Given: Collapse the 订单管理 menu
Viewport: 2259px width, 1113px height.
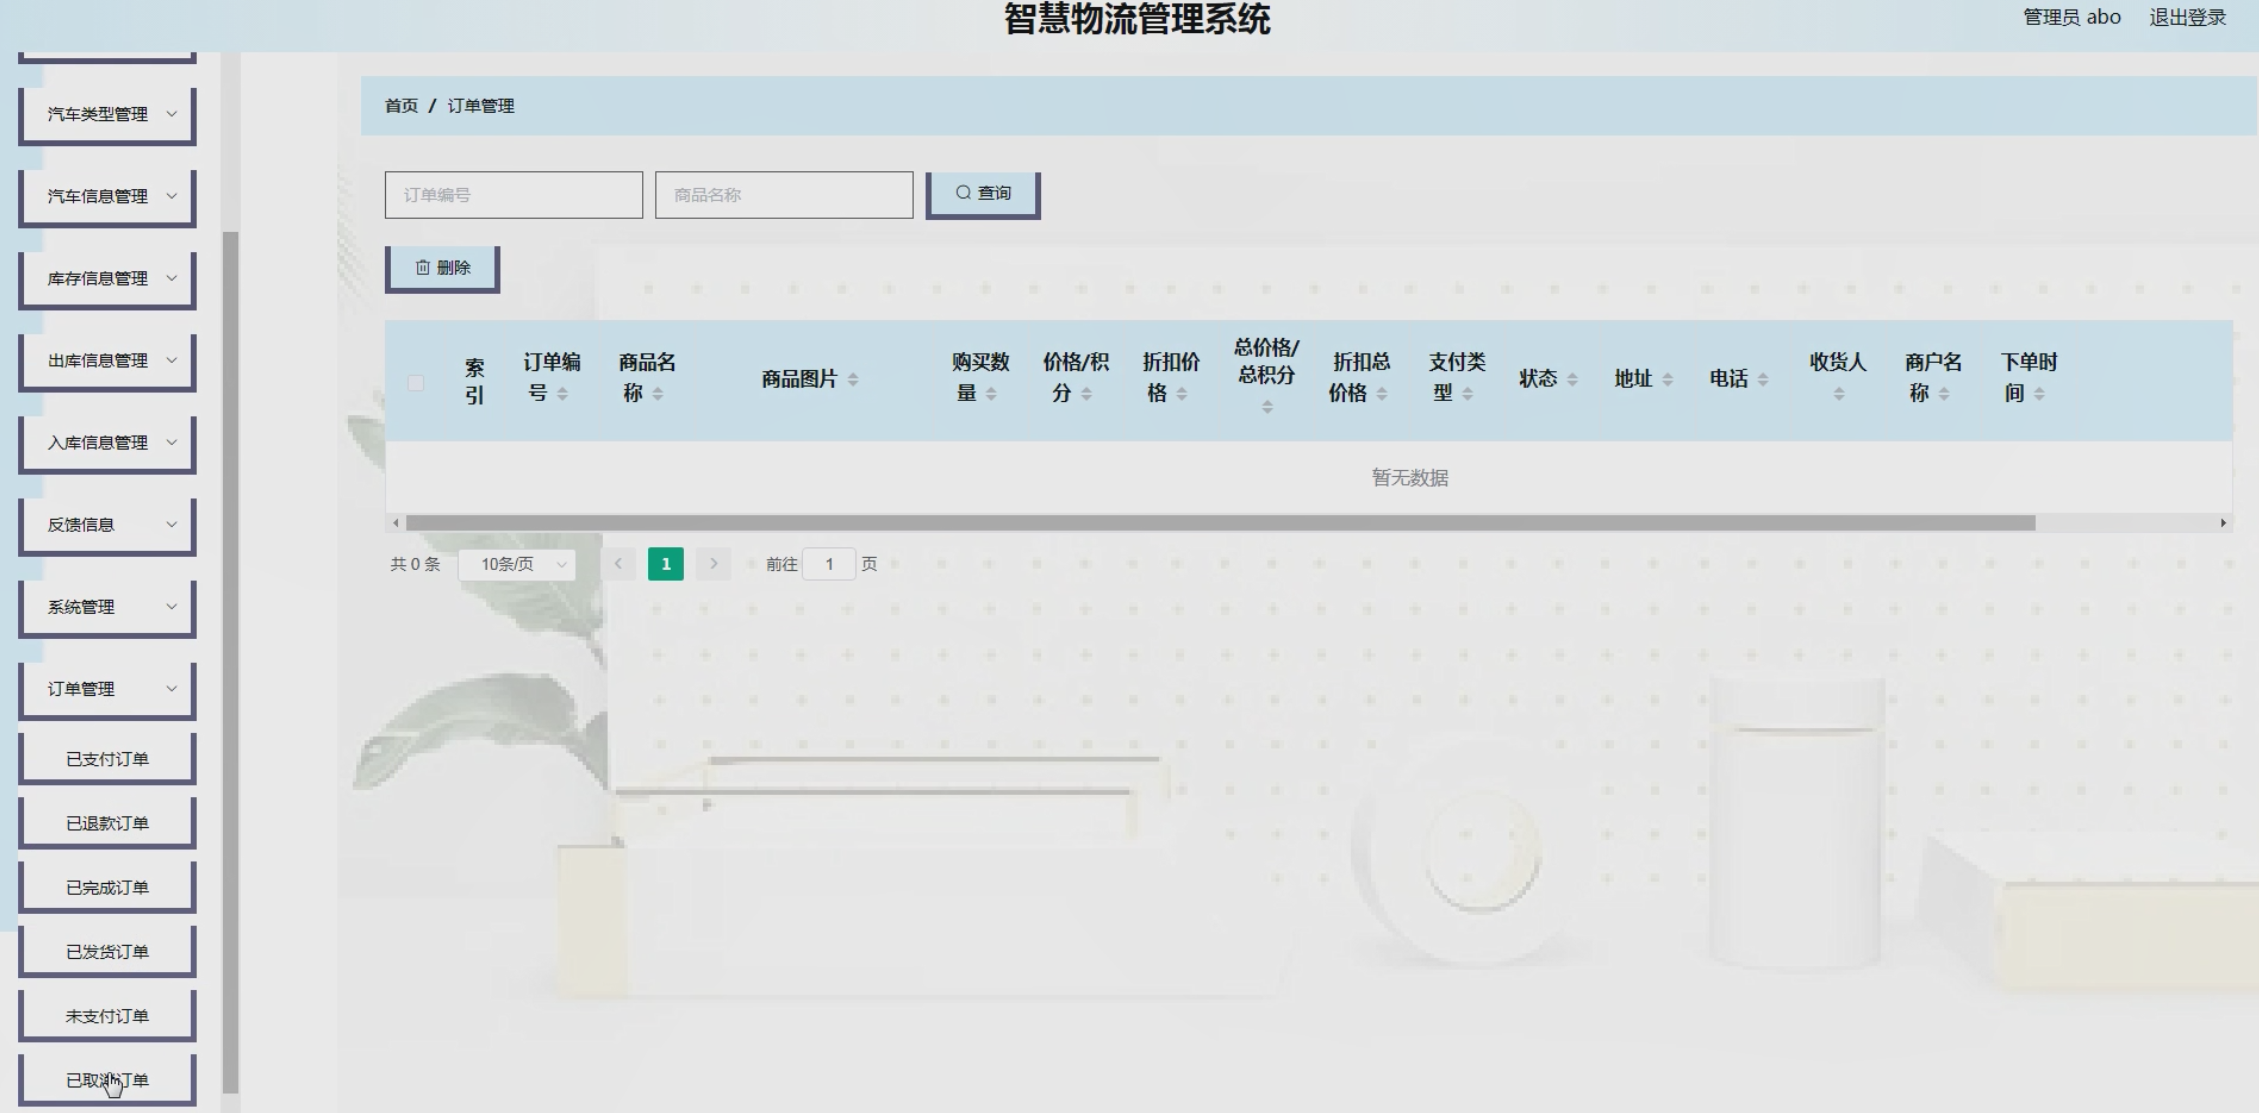Looking at the screenshot, I should pos(107,689).
